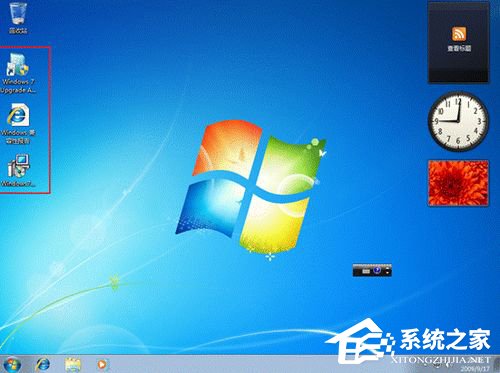Click the blue help icon on language bar
Screen dimensions: 500x373
click(377, 270)
